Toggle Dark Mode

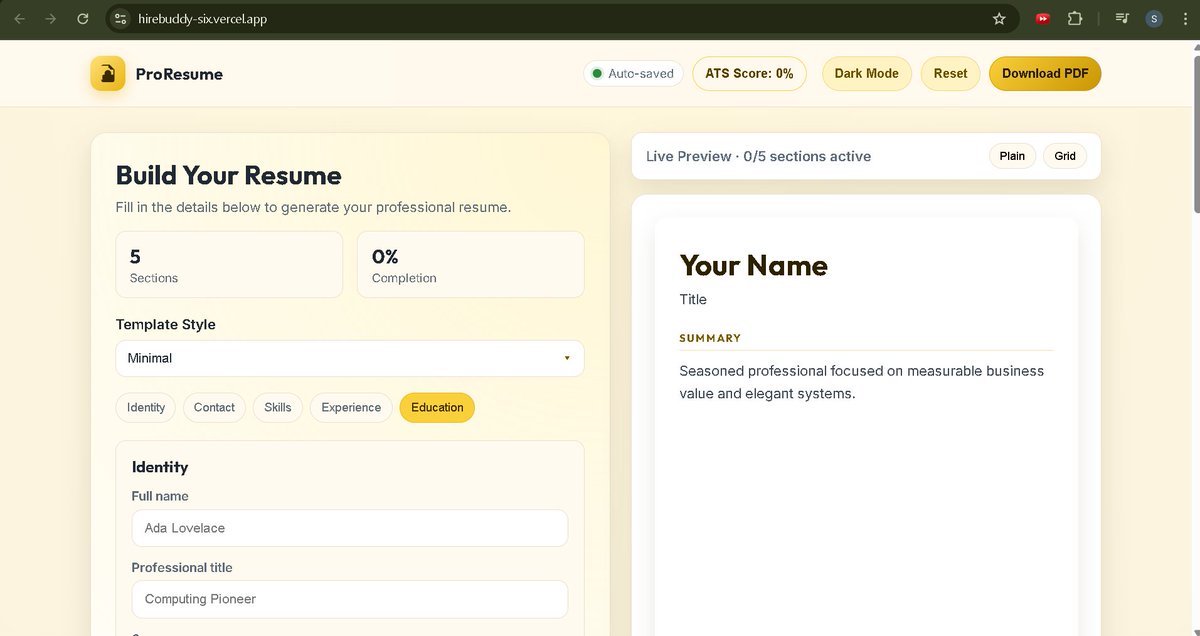tap(867, 73)
